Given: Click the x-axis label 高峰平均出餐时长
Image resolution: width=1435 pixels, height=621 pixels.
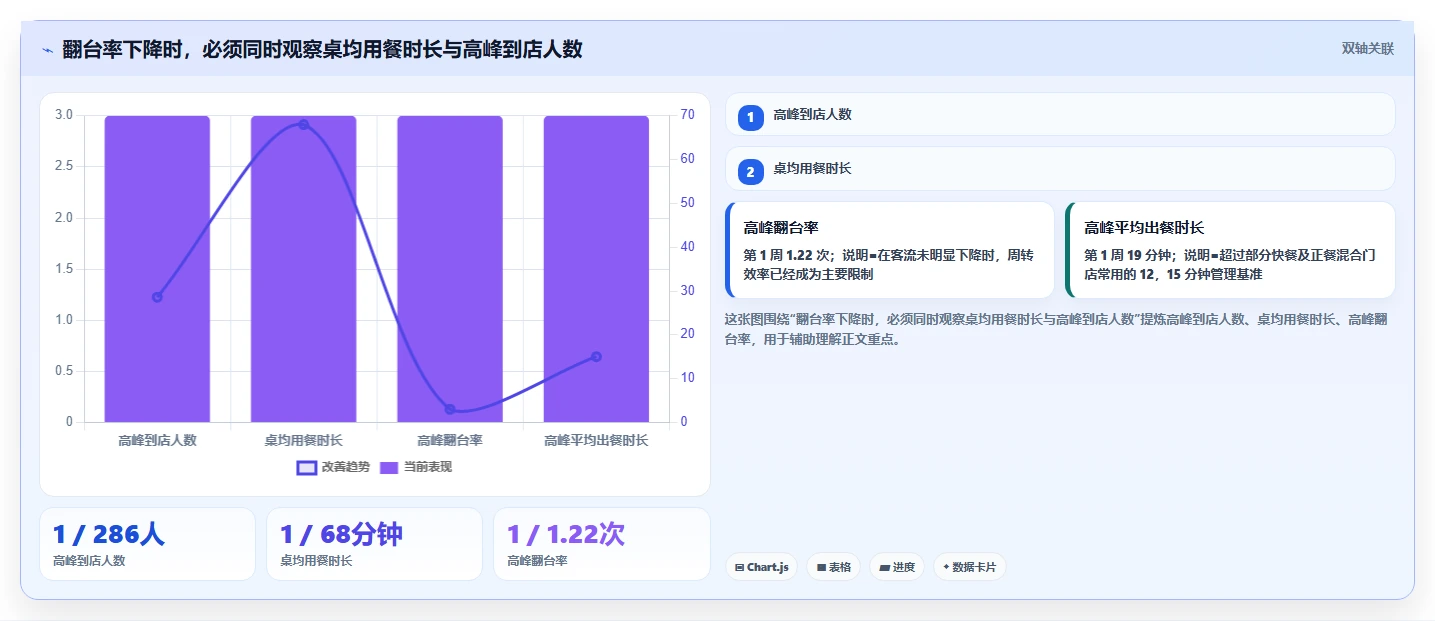Looking at the screenshot, I should [596, 440].
